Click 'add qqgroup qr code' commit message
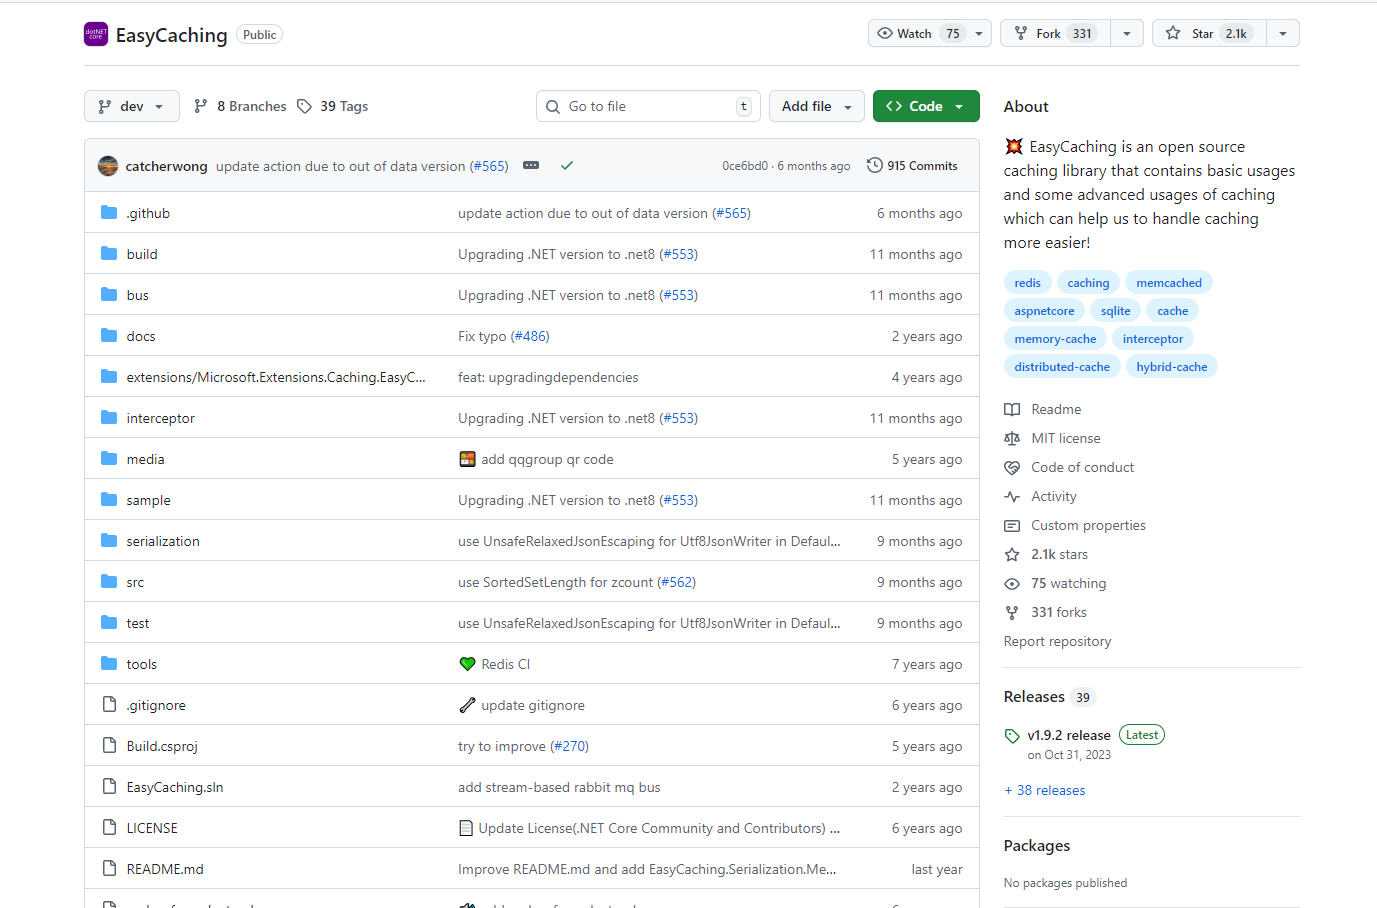 tap(547, 459)
